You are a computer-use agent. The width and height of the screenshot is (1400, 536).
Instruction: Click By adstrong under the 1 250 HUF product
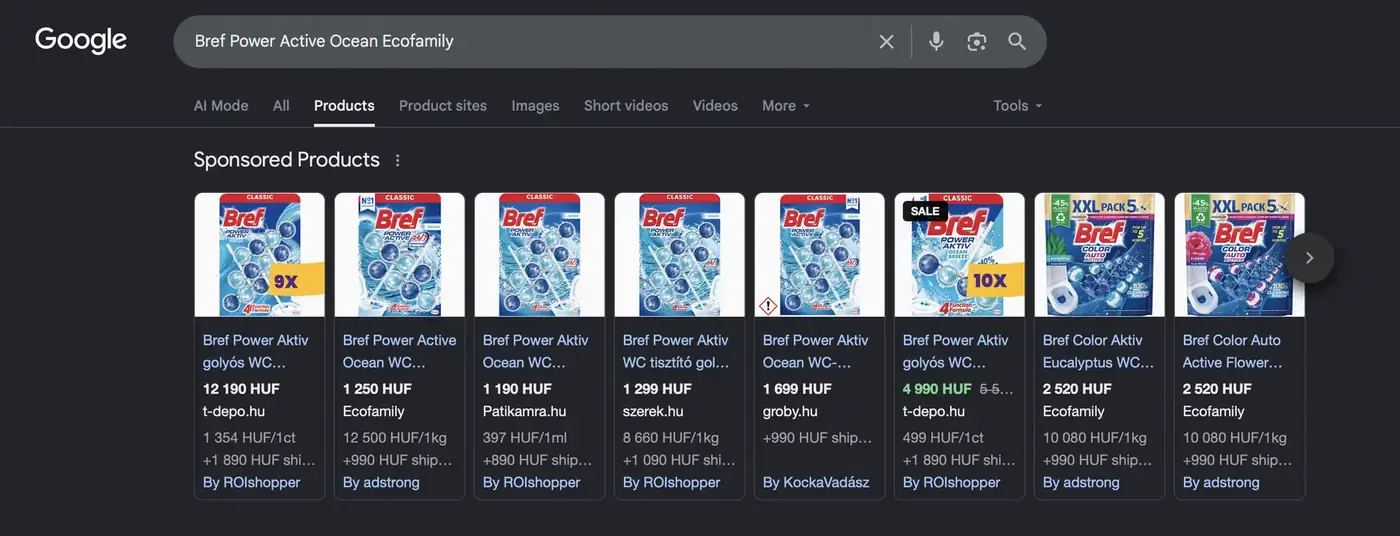point(381,482)
